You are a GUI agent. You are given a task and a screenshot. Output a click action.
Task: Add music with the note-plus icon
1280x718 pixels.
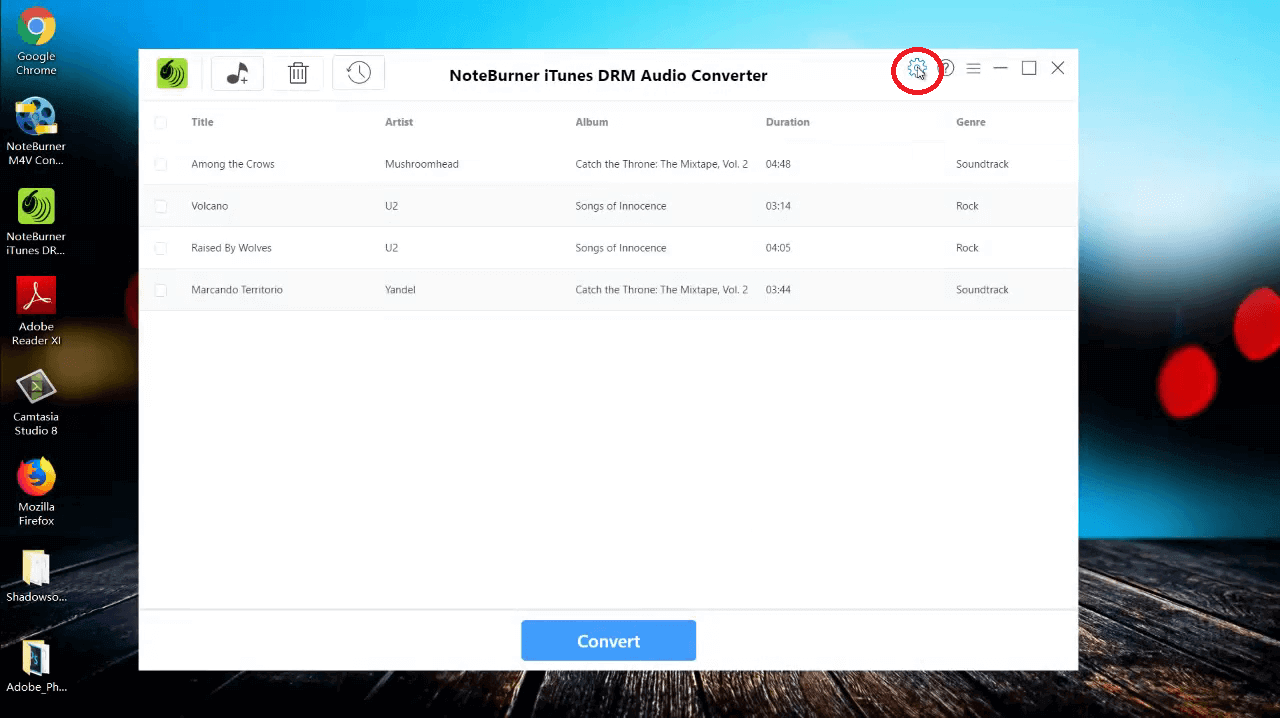[x=237, y=73]
